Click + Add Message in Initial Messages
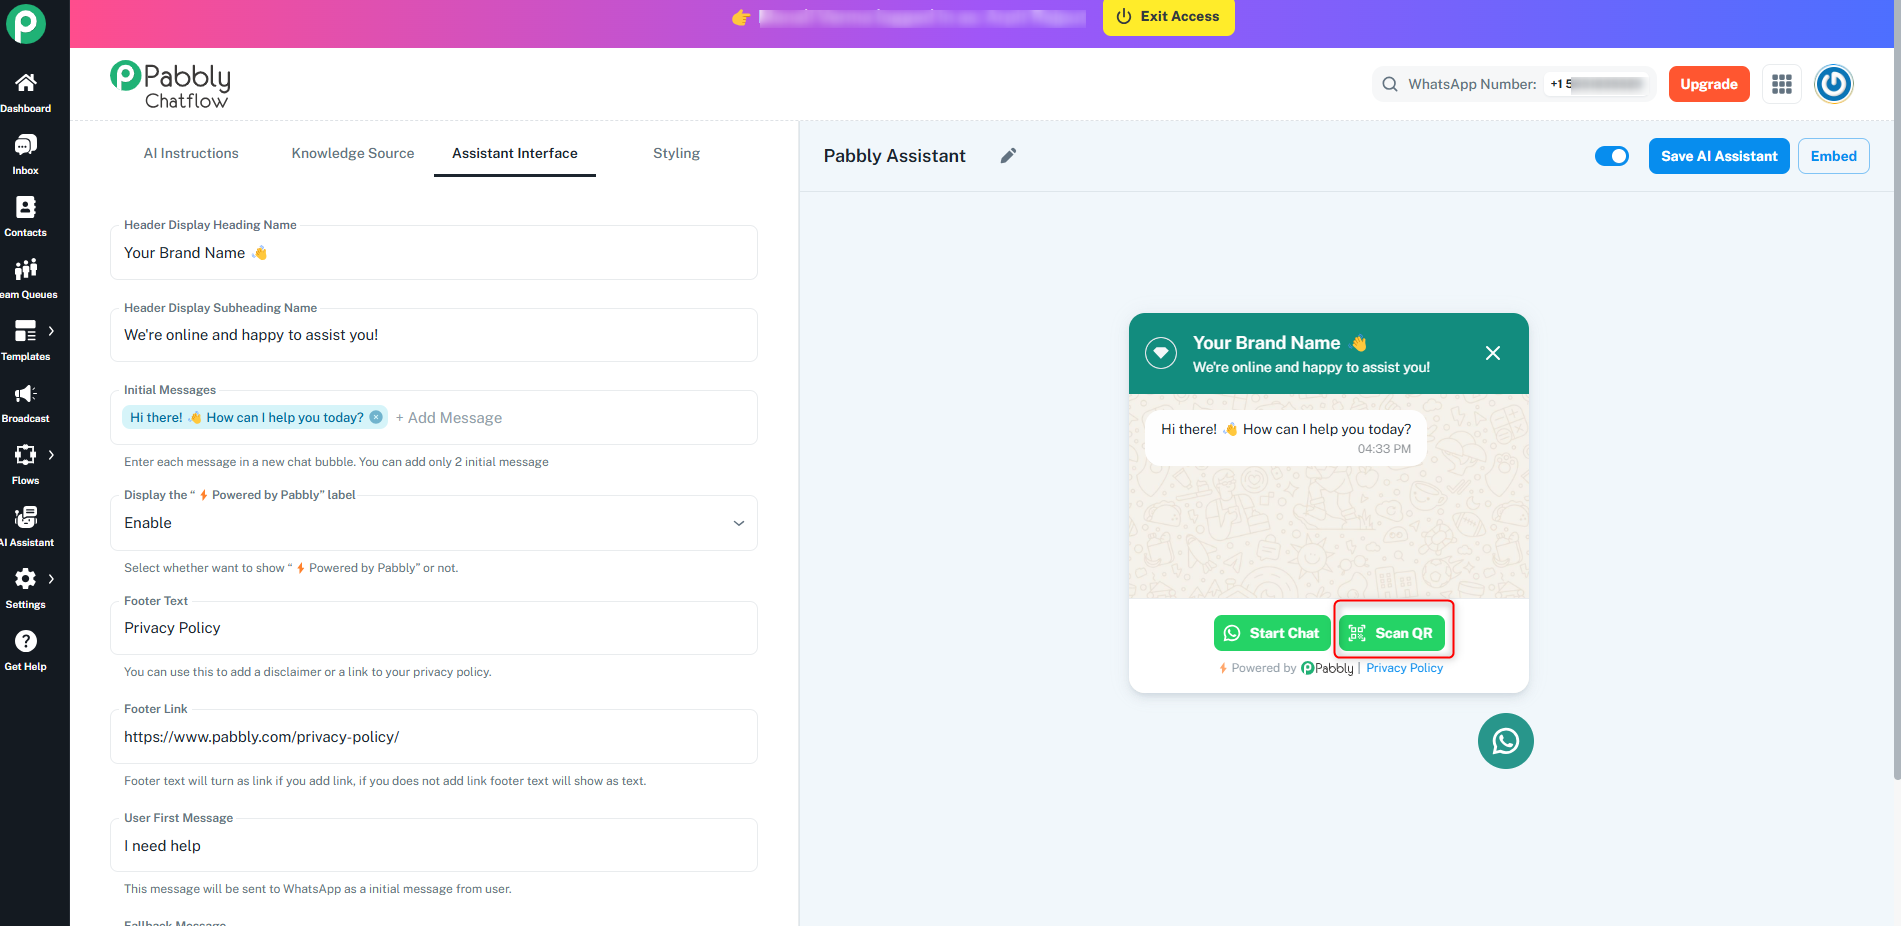The image size is (1901, 926). [449, 418]
